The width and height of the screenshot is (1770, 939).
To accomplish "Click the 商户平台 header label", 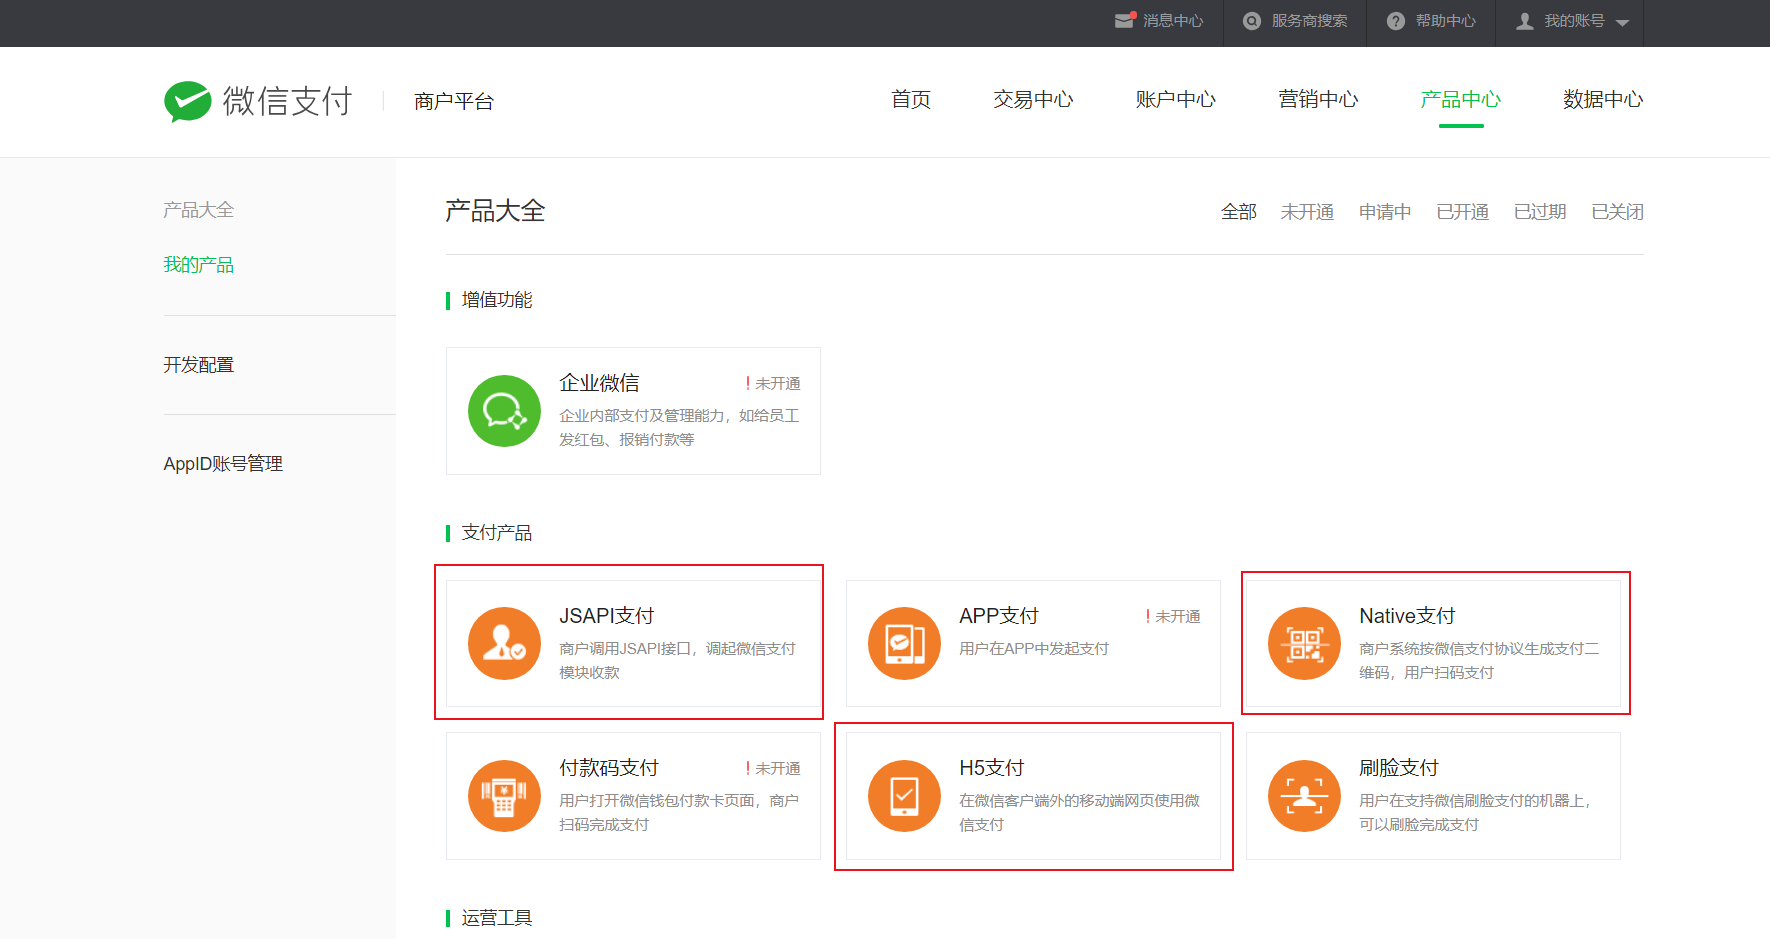I will 454,102.
